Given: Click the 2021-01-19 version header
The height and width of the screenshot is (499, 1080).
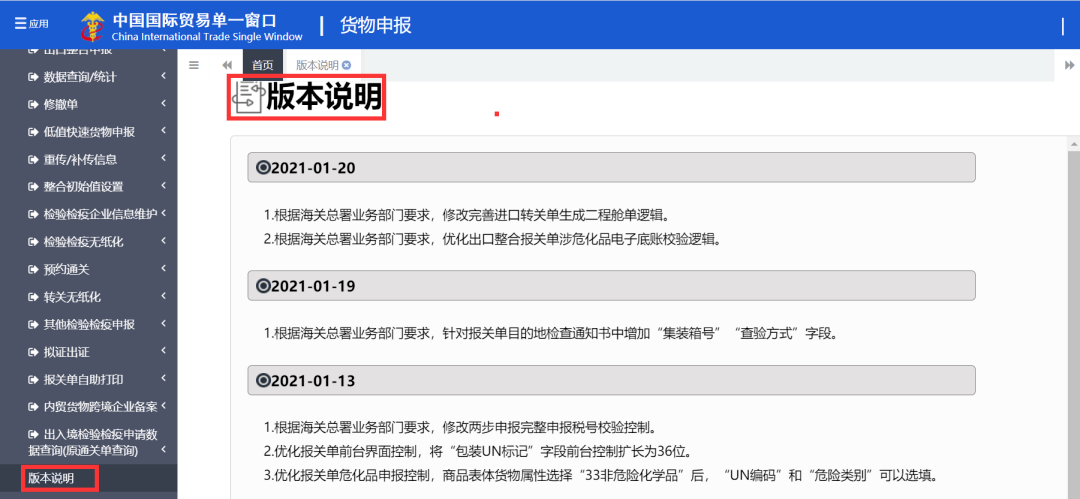Looking at the screenshot, I should [x=611, y=285].
